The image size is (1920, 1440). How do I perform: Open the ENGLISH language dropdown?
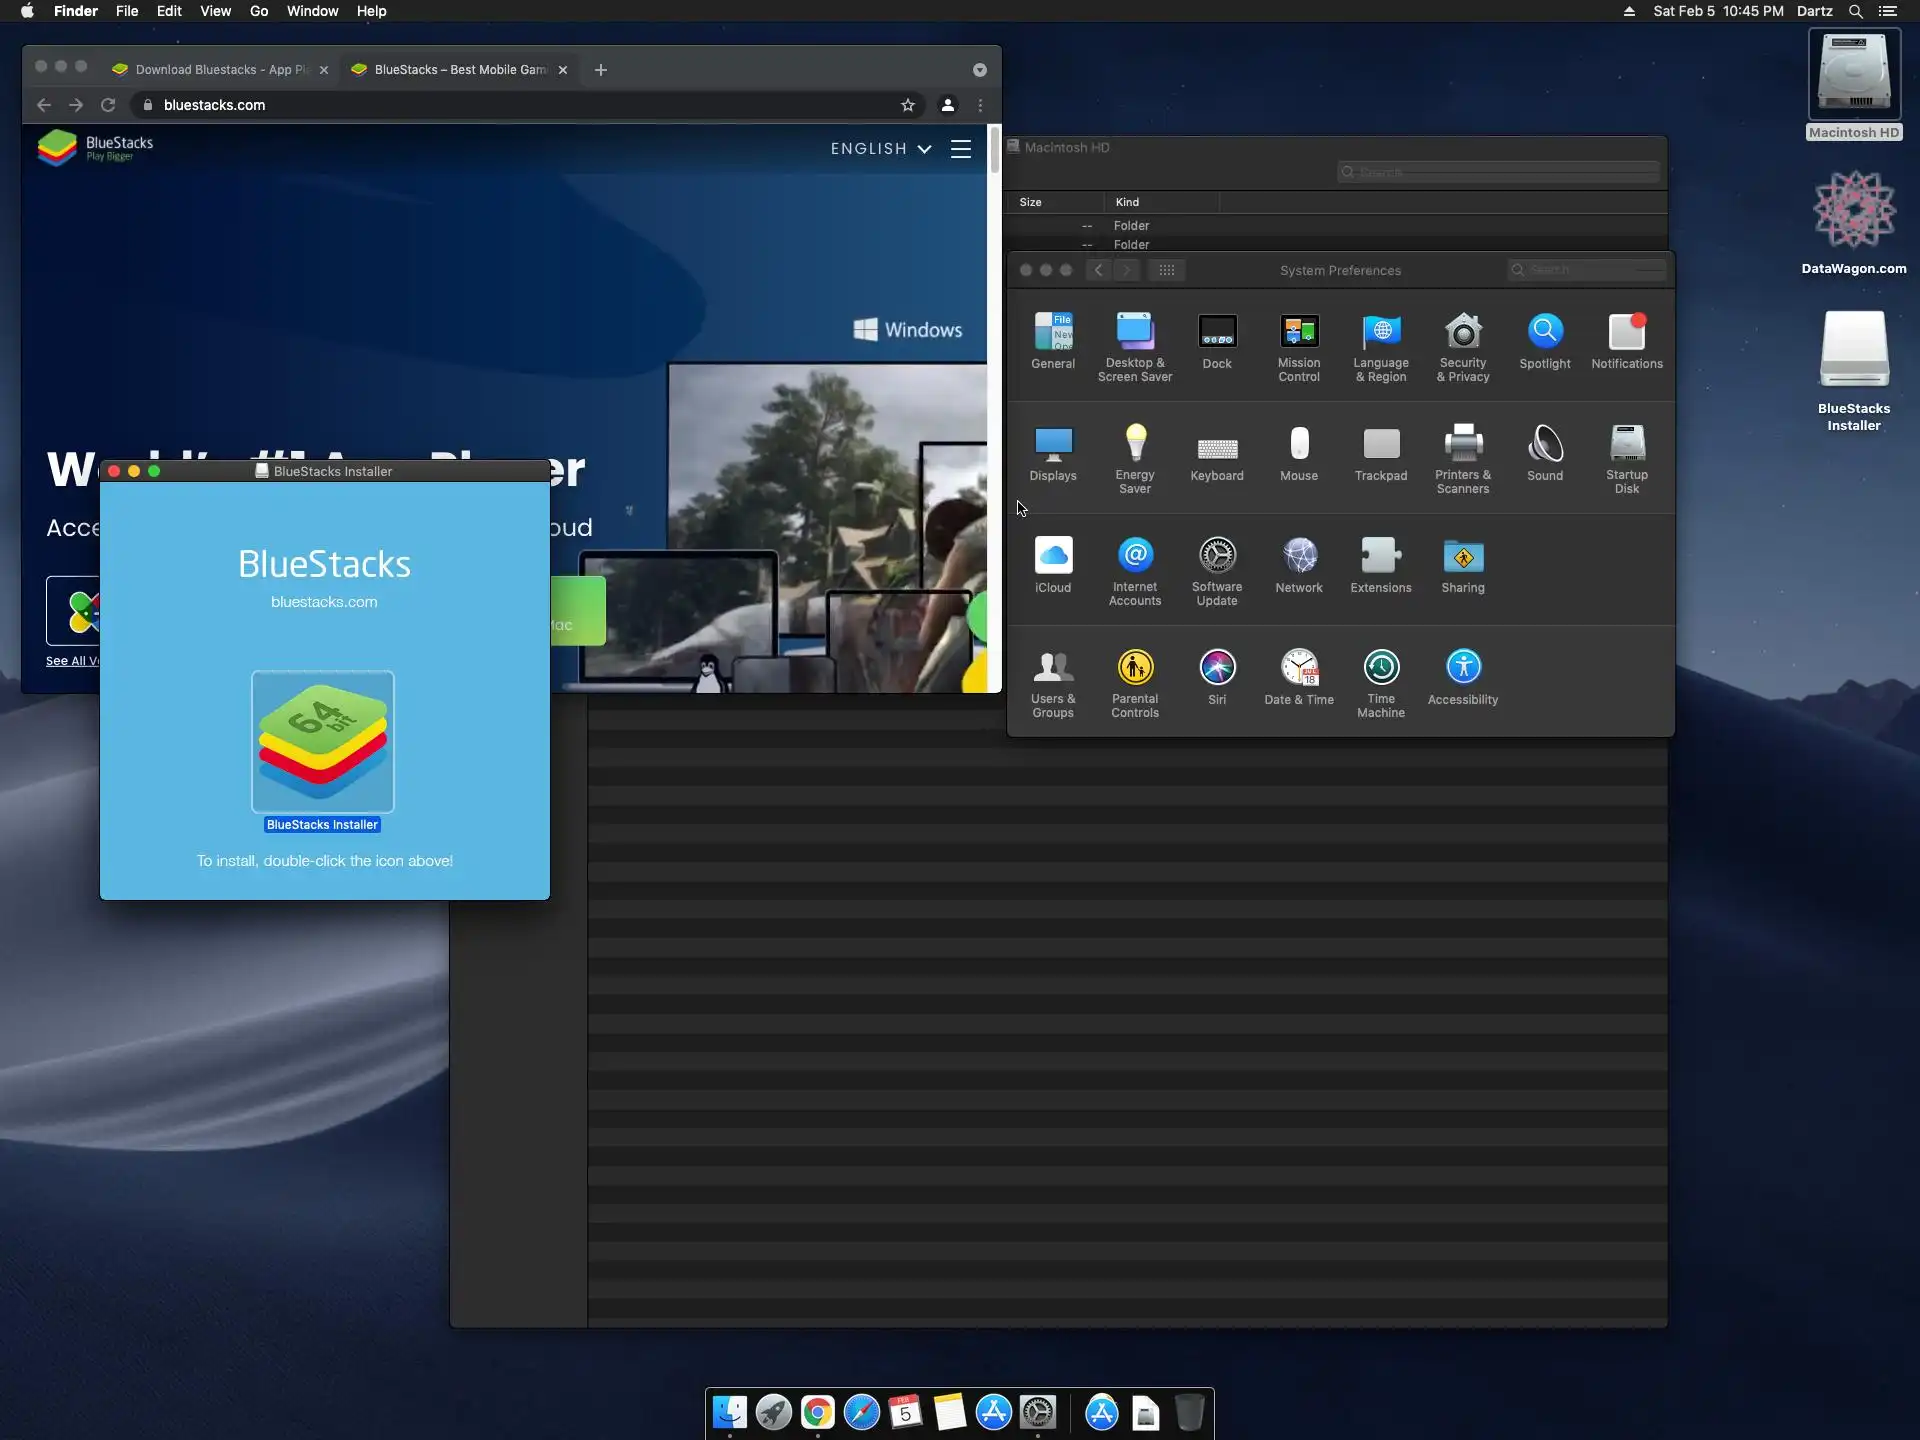[880, 149]
